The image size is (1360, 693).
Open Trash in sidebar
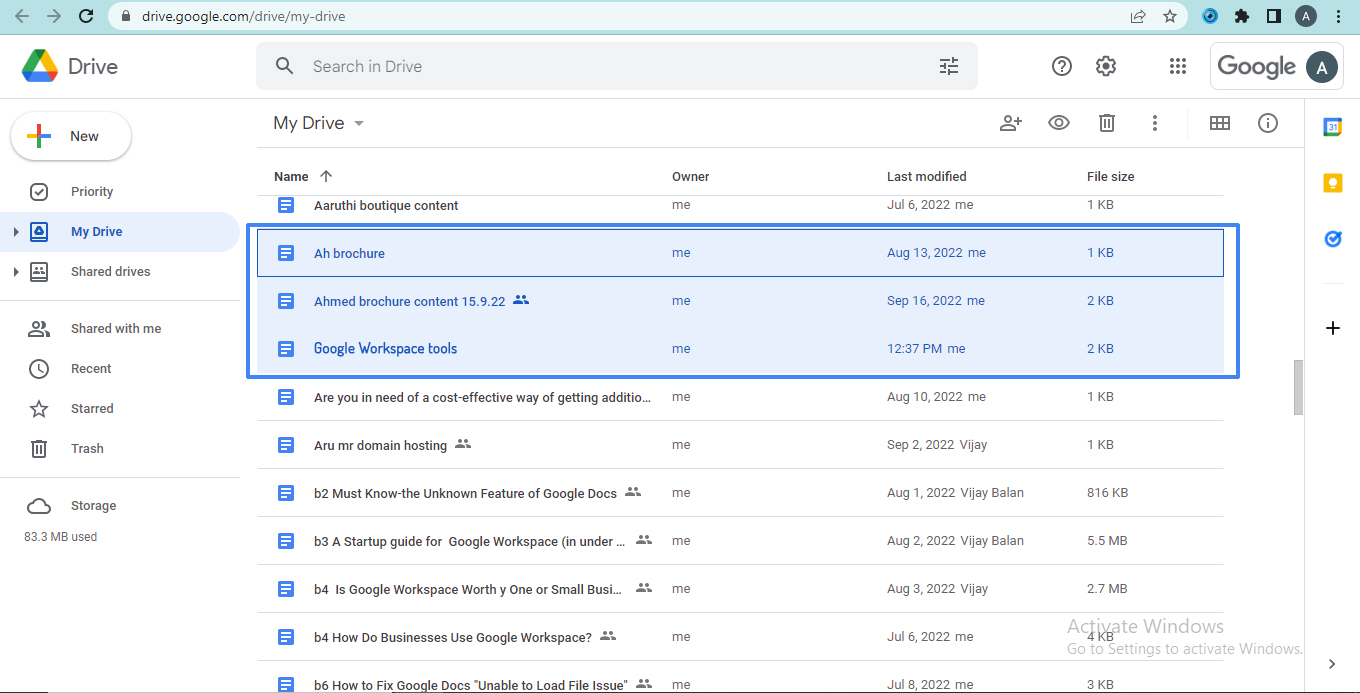[87, 449]
